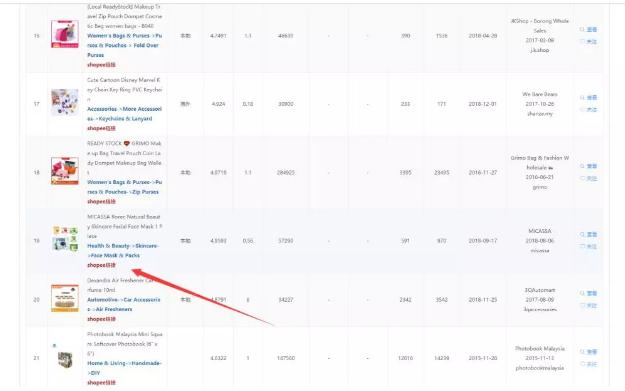Click the air freshener product thumbnail

(65, 298)
